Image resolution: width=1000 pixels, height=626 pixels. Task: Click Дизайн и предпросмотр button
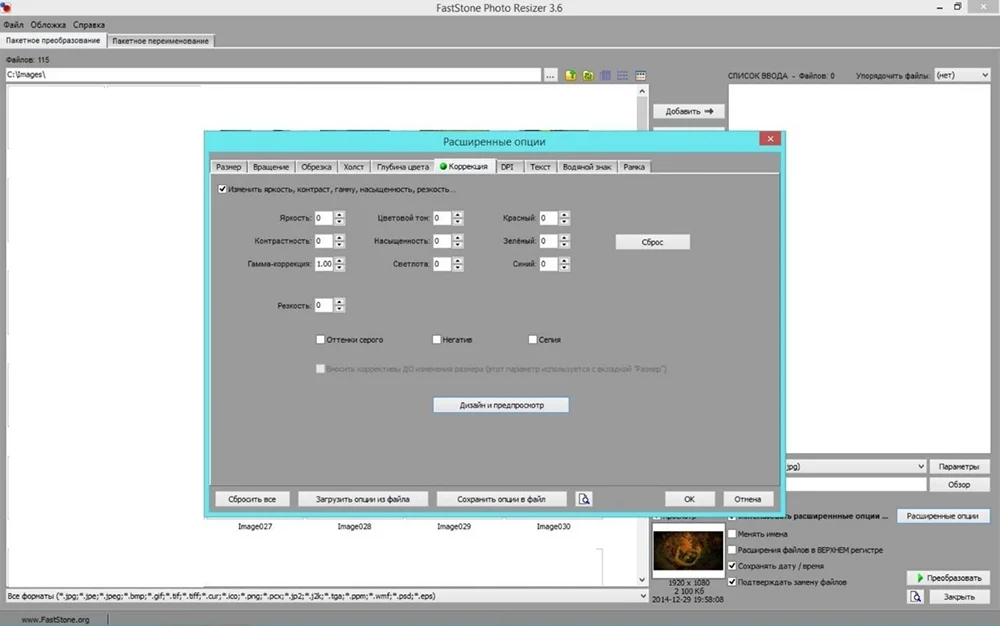(501, 405)
